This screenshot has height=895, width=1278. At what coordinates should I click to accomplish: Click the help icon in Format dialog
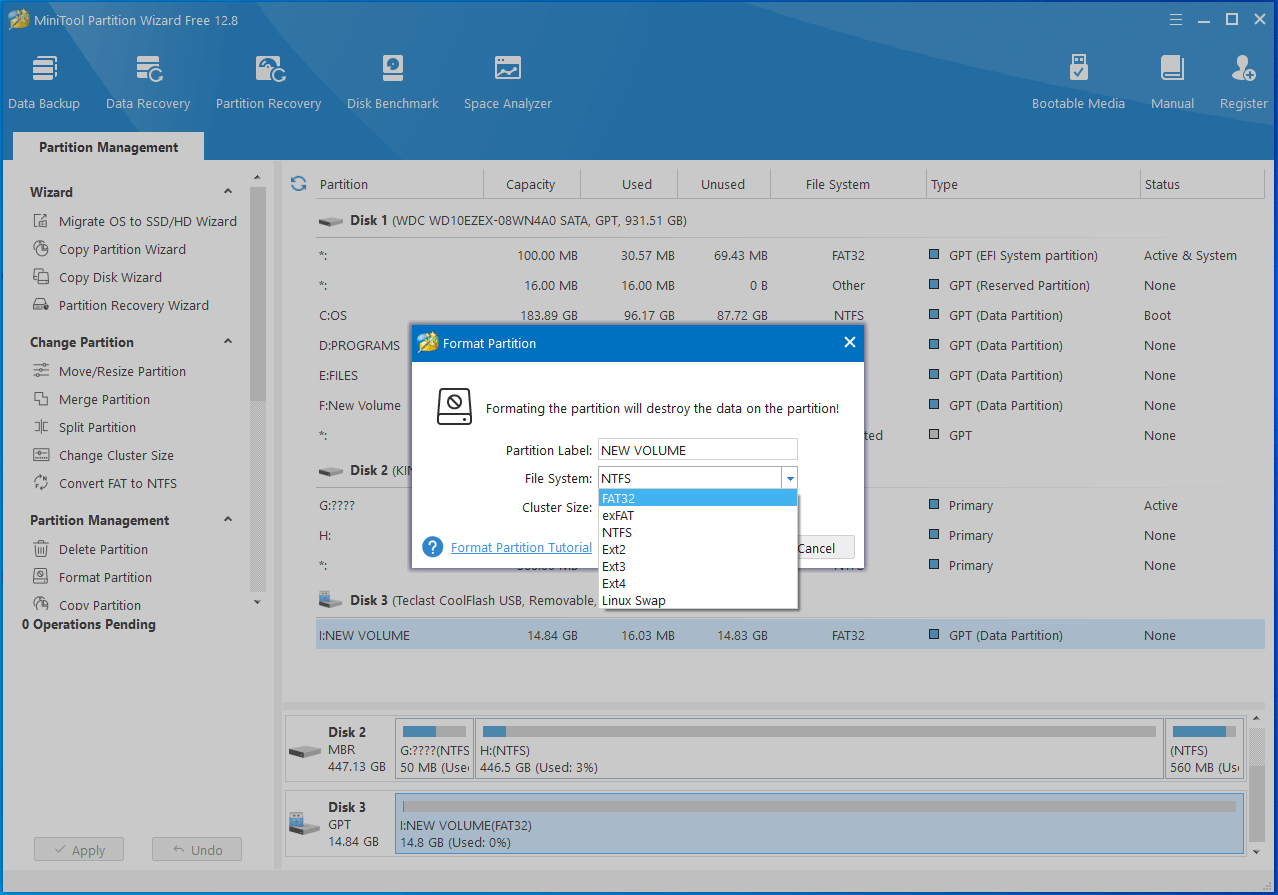[432, 547]
